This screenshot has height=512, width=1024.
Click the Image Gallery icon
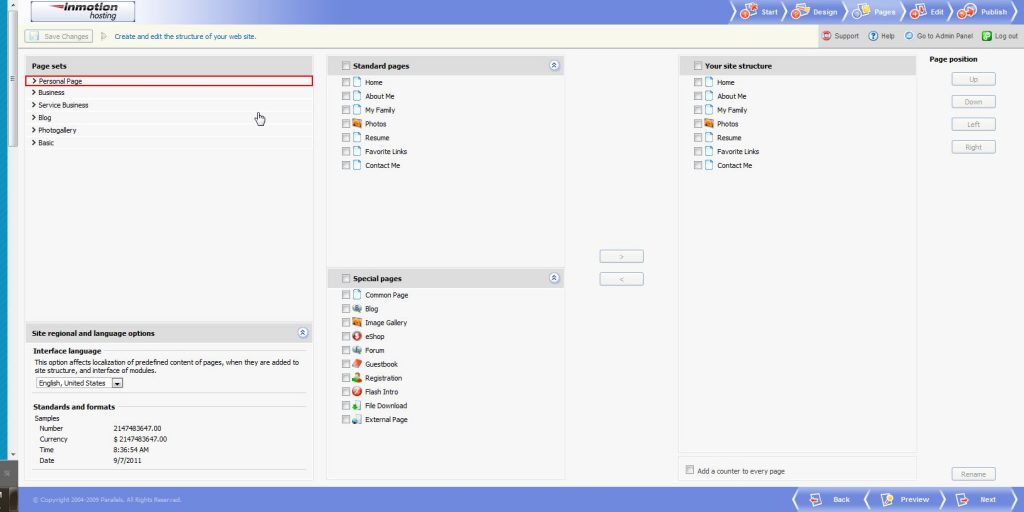[x=357, y=322]
